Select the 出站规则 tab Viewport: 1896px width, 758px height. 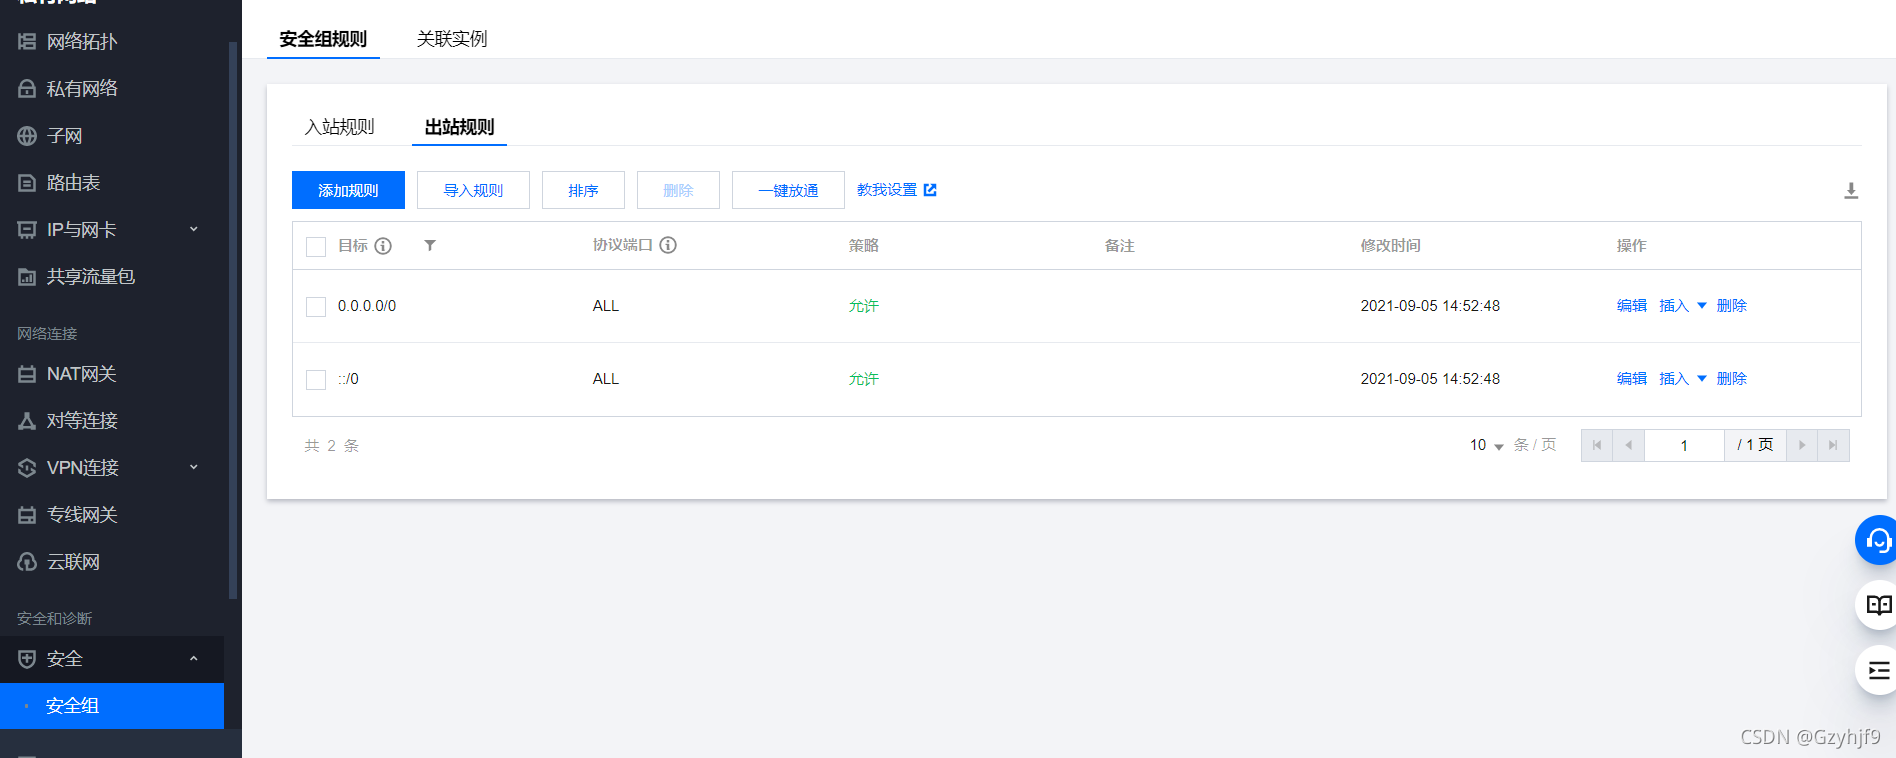459,127
